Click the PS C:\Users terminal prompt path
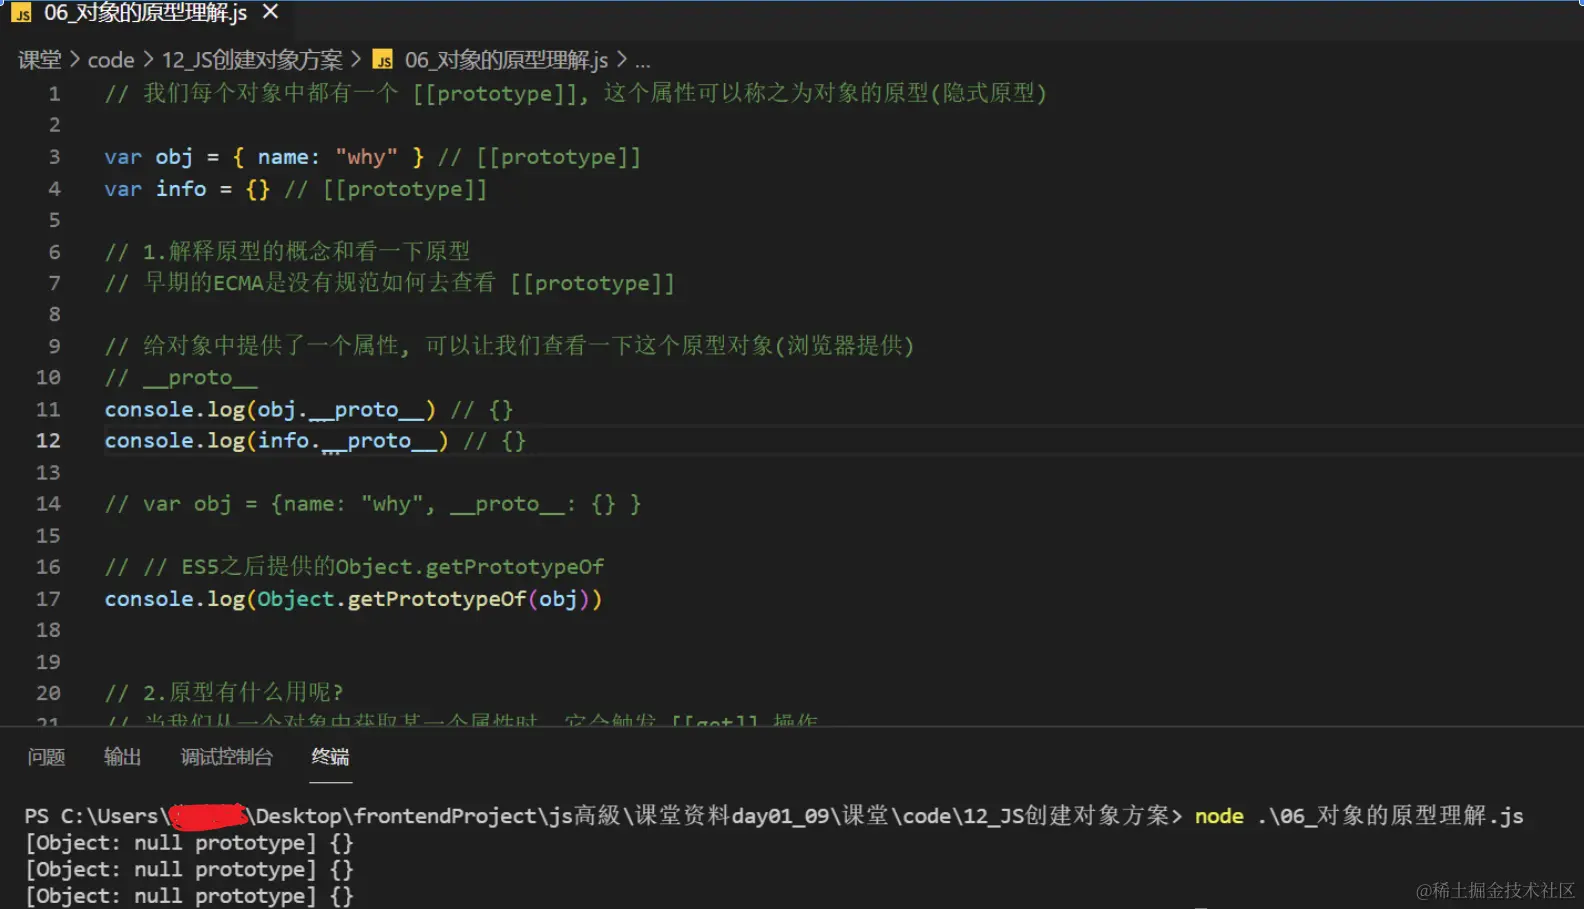This screenshot has width=1584, height=909. pyautogui.click(x=604, y=816)
